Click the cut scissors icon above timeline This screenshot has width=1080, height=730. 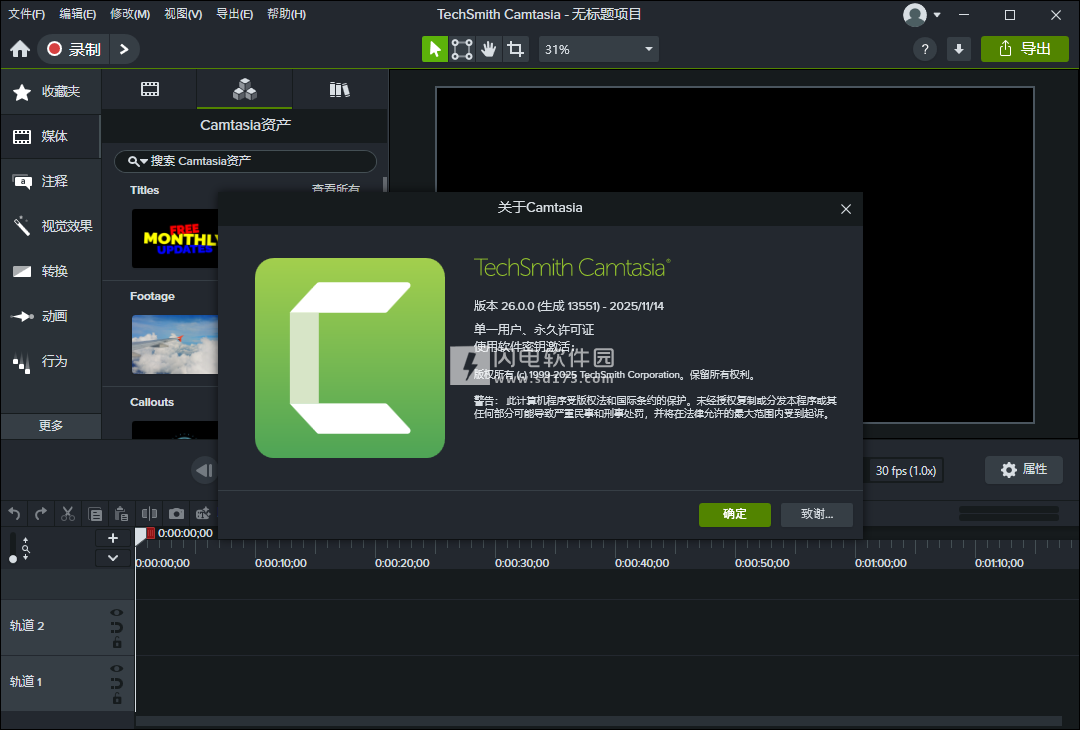pos(68,514)
